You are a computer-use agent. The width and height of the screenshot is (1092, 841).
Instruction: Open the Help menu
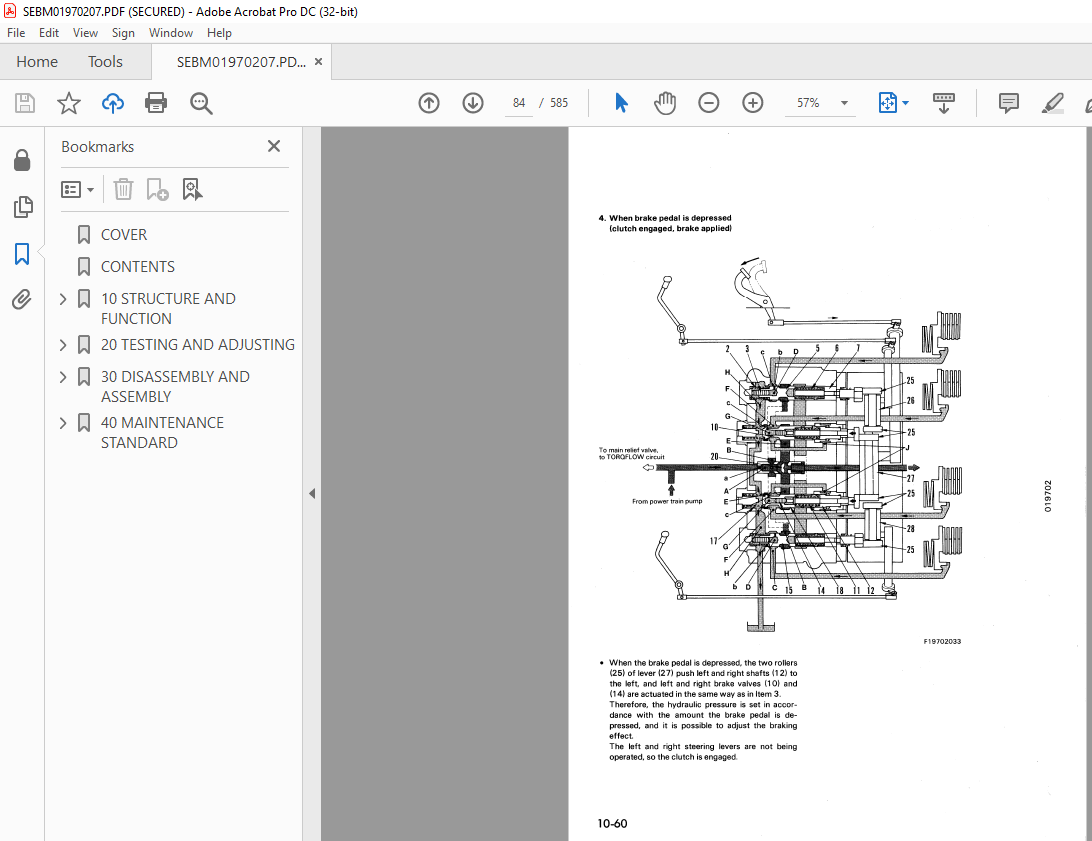coord(219,33)
